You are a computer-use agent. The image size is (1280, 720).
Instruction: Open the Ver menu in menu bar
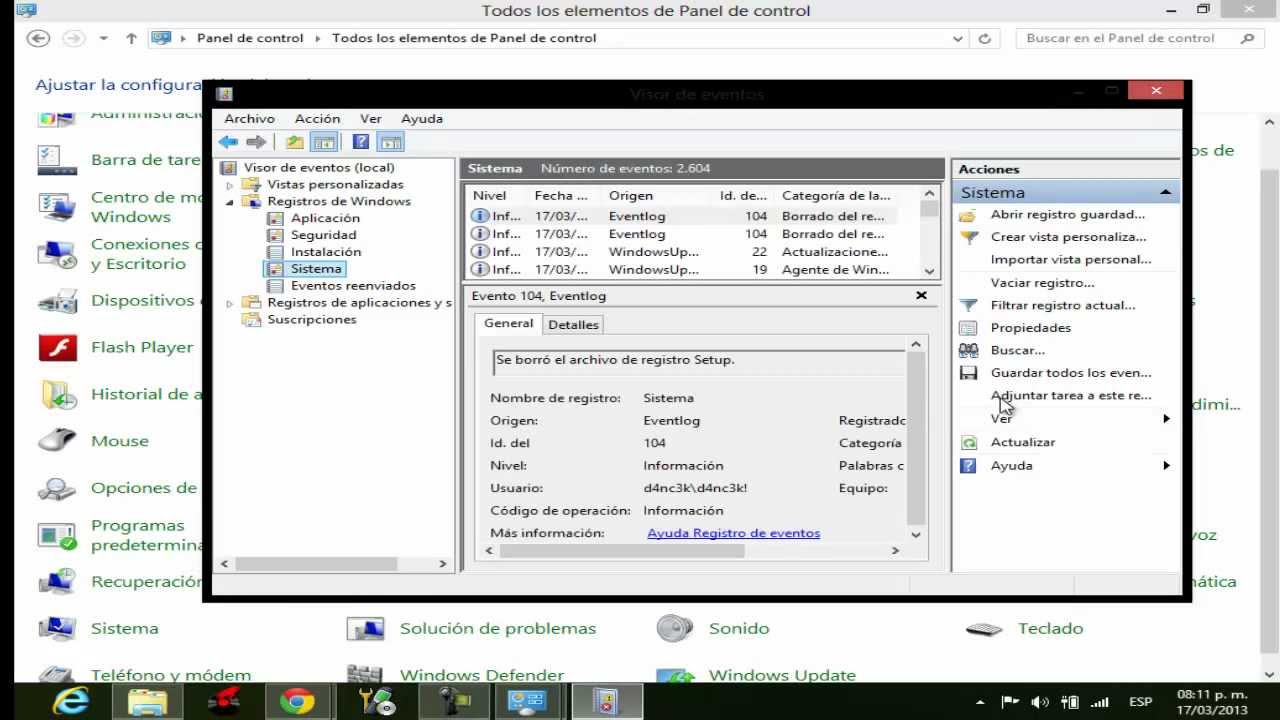371,118
